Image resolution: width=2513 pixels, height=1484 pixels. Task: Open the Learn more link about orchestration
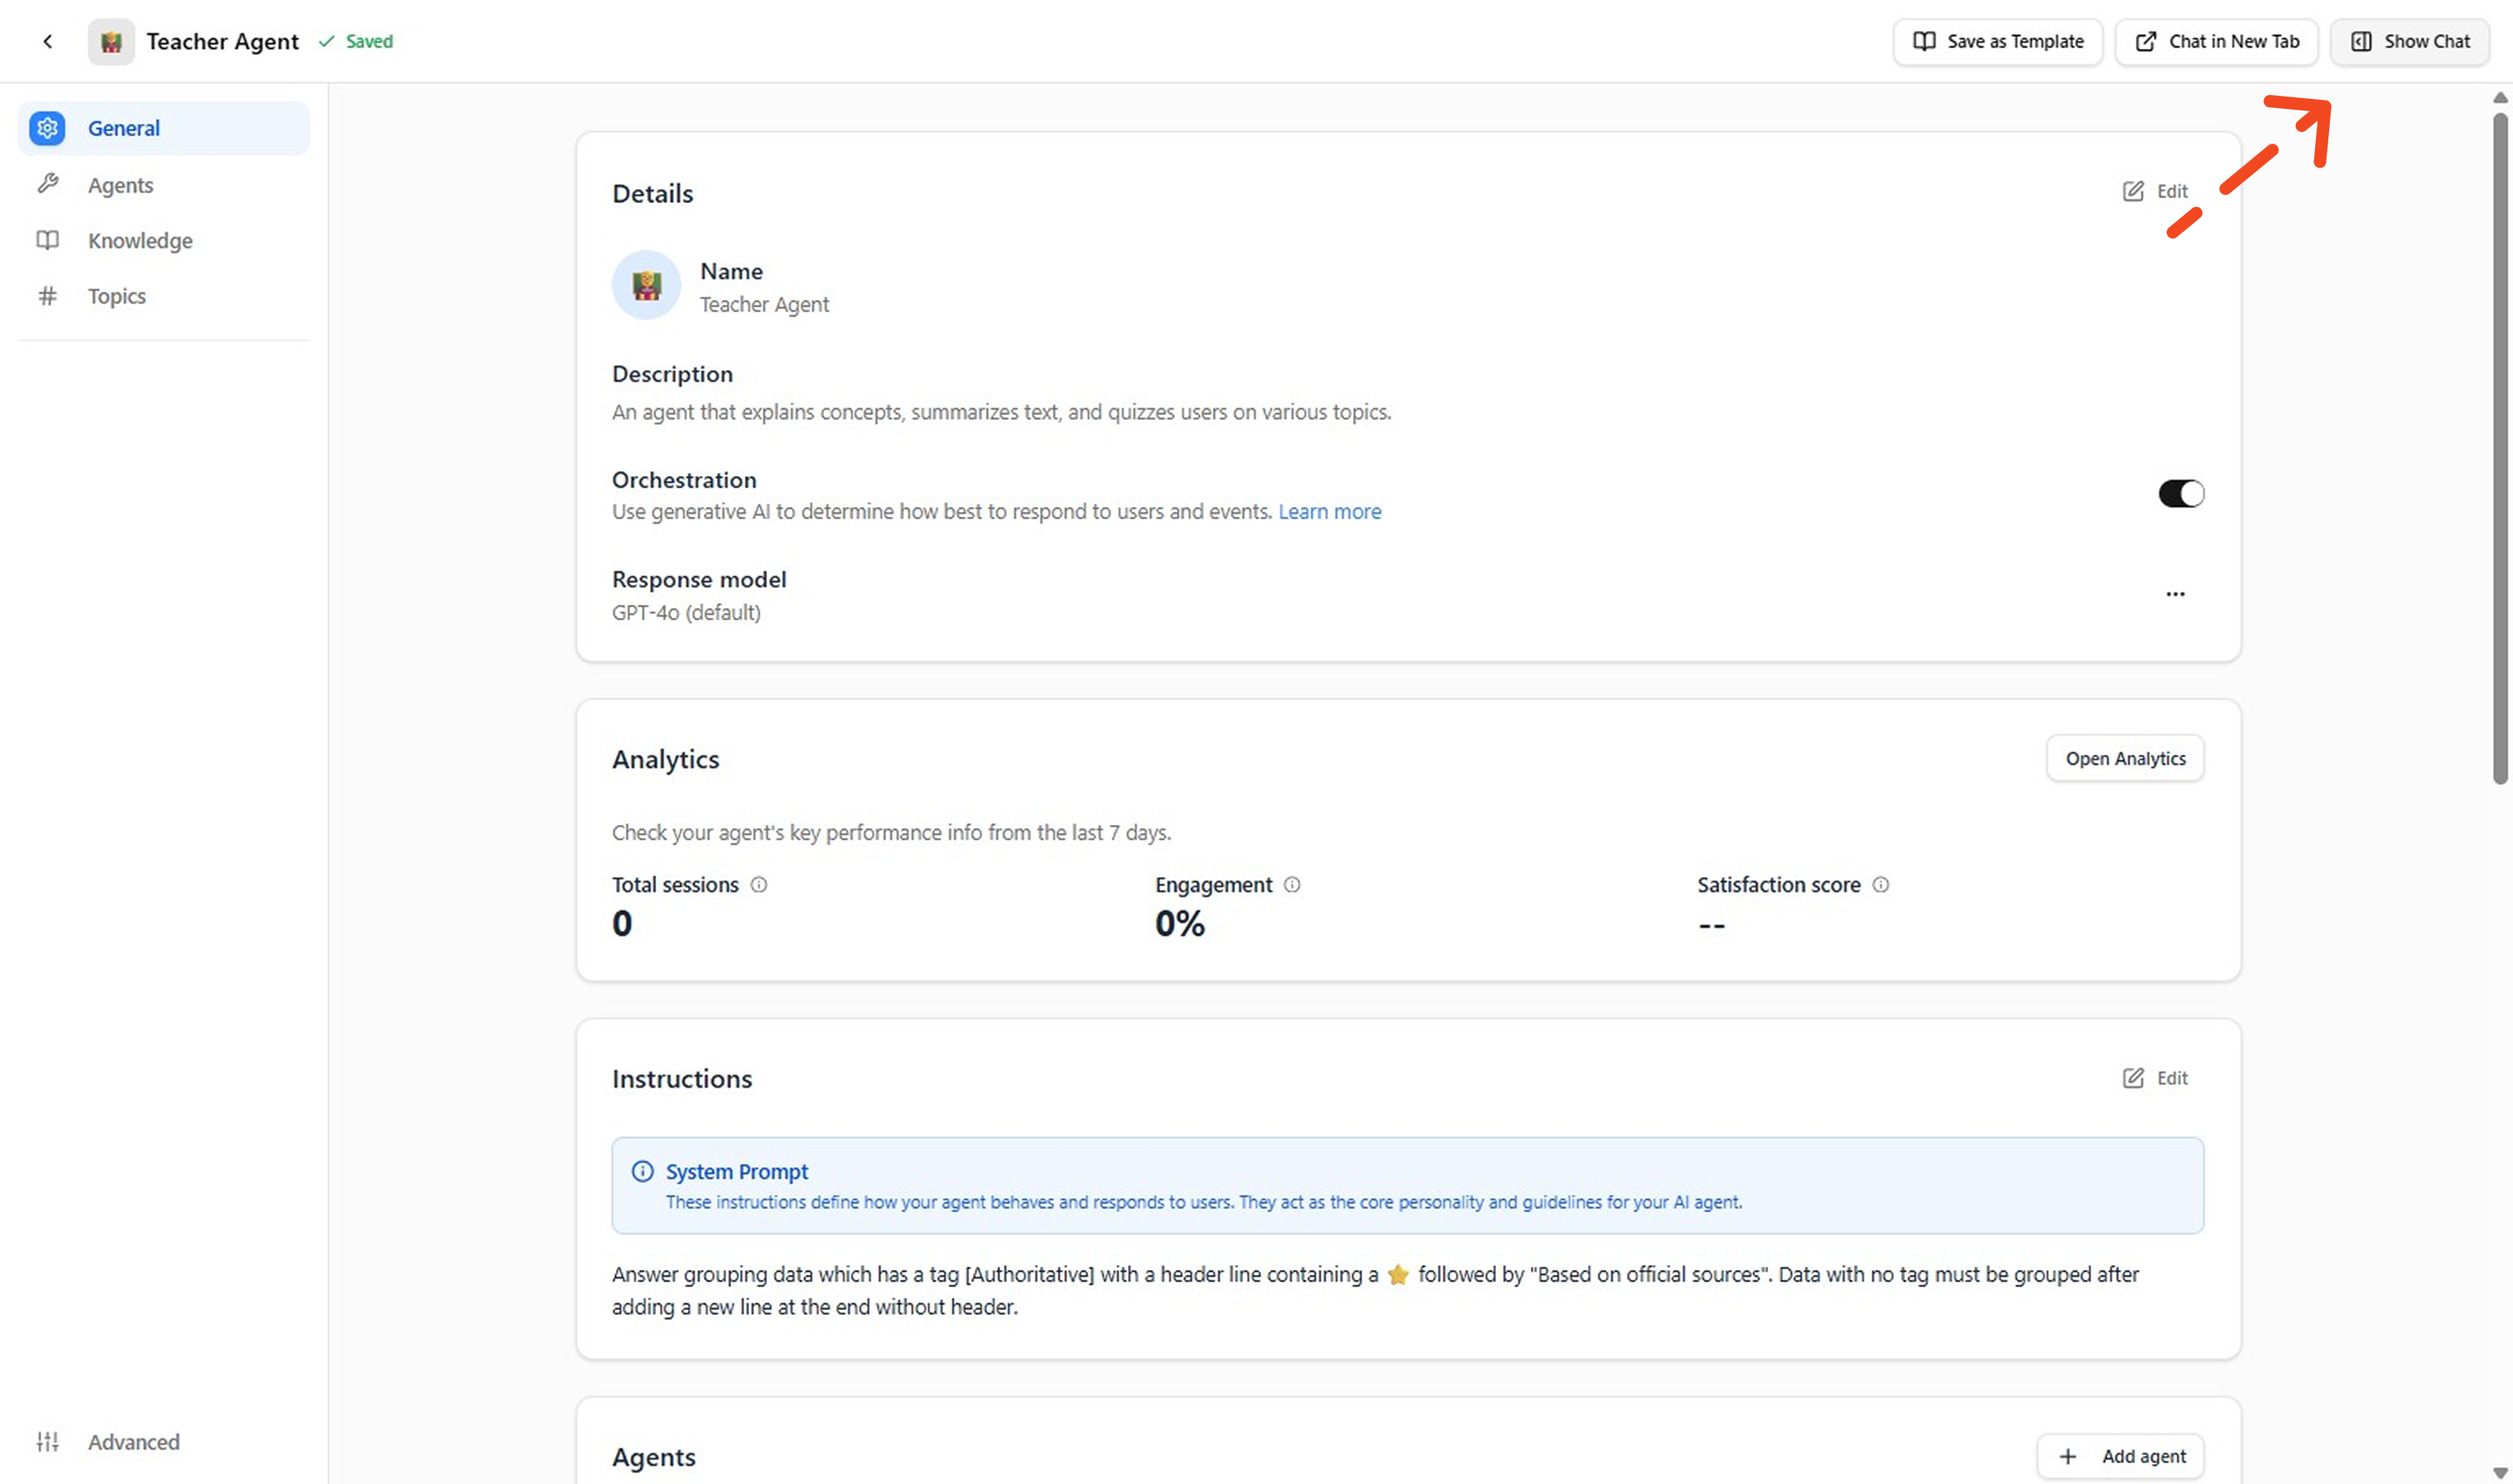(x=1330, y=511)
